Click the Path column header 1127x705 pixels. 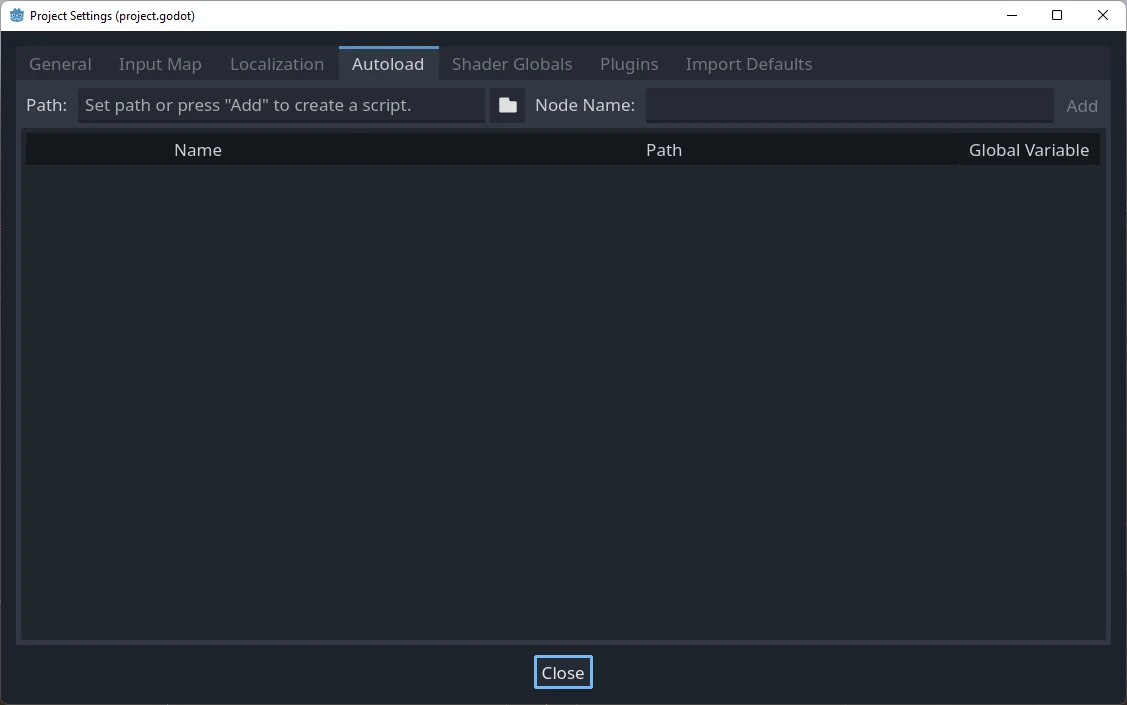click(x=664, y=149)
